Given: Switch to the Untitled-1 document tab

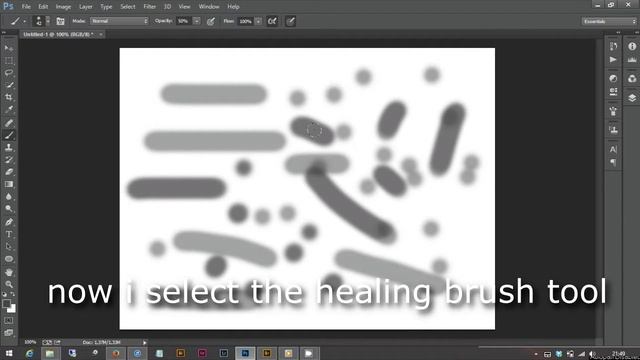Looking at the screenshot, I should point(58,34).
